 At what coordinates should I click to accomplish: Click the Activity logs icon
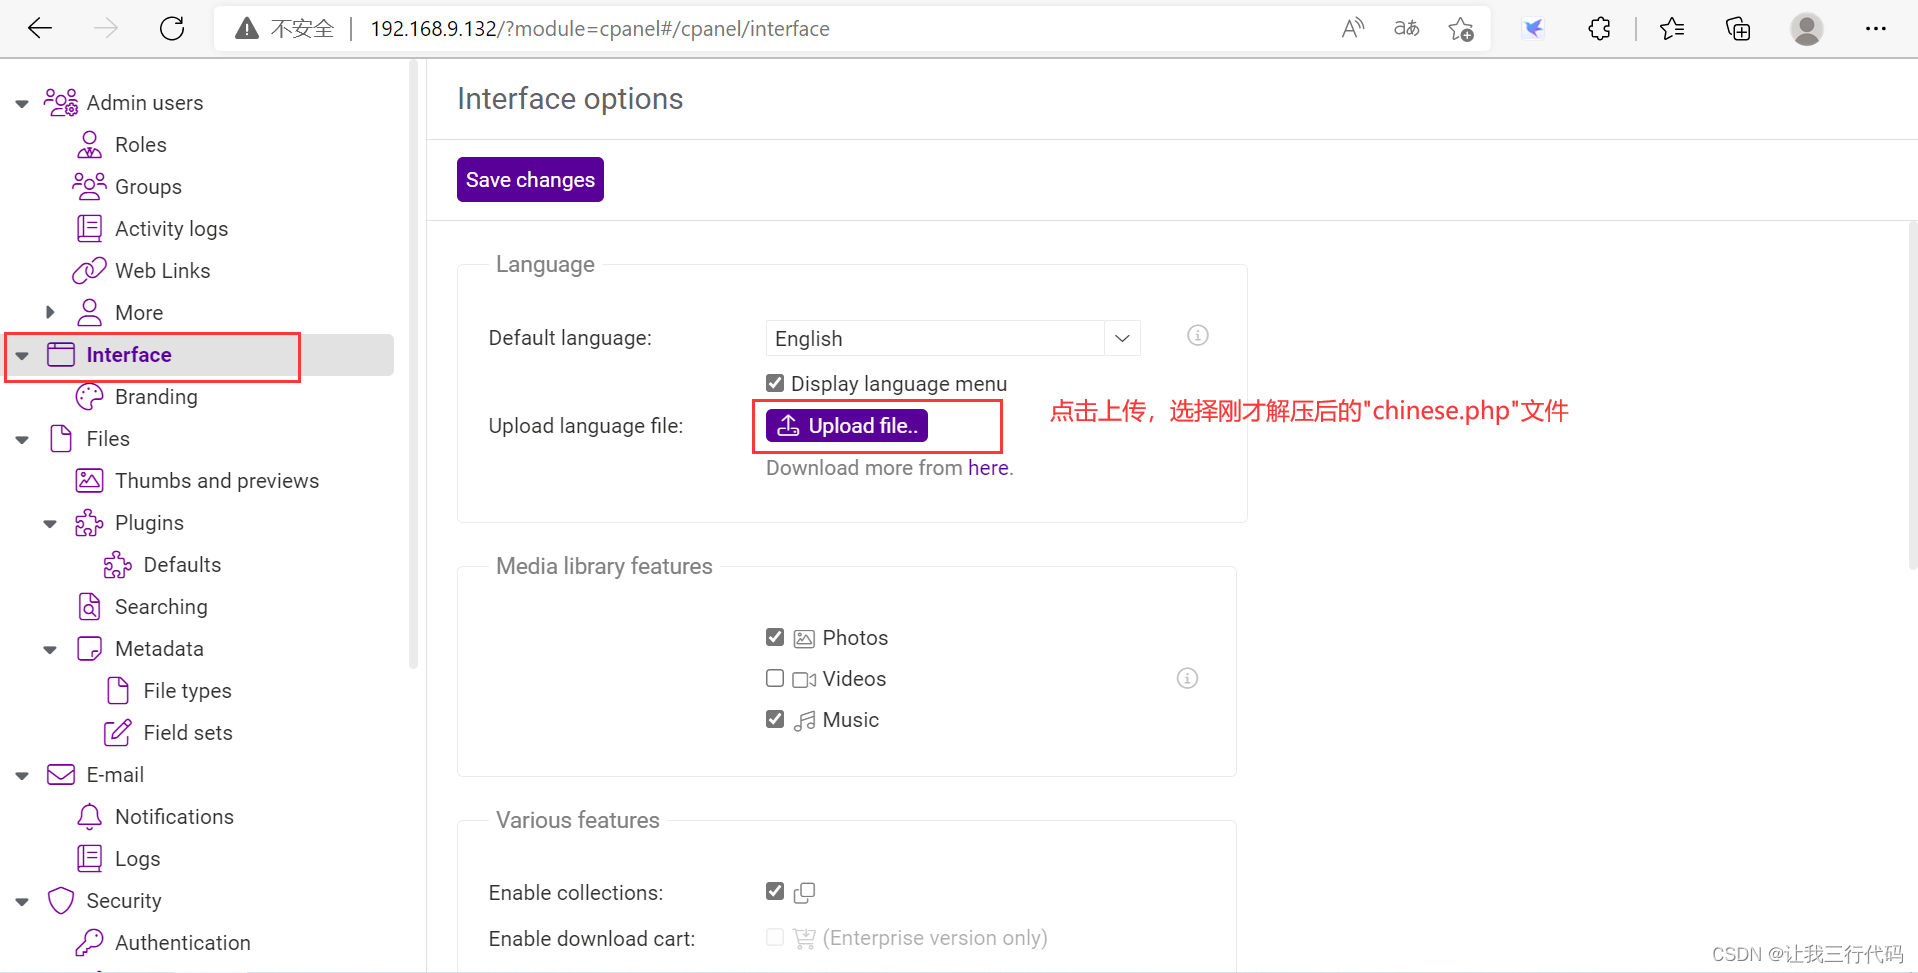89,229
